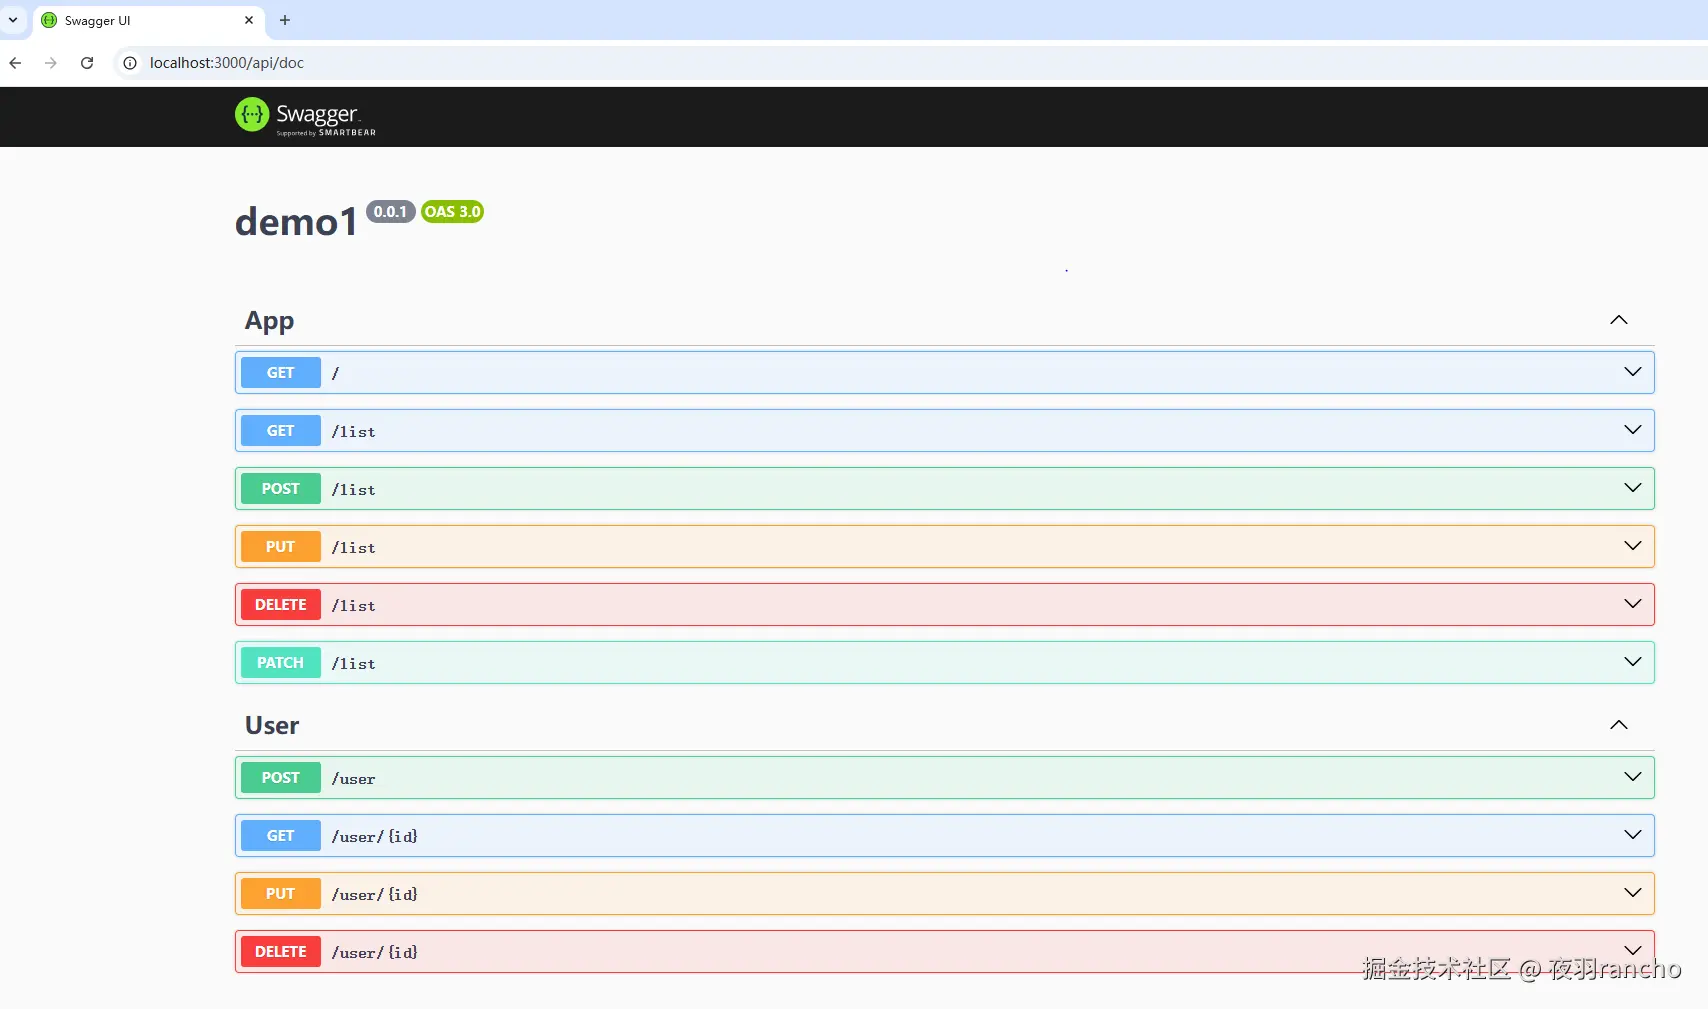Click the DELETE method badge for /list
Viewport: 1708px width, 1009px height.
(281, 604)
